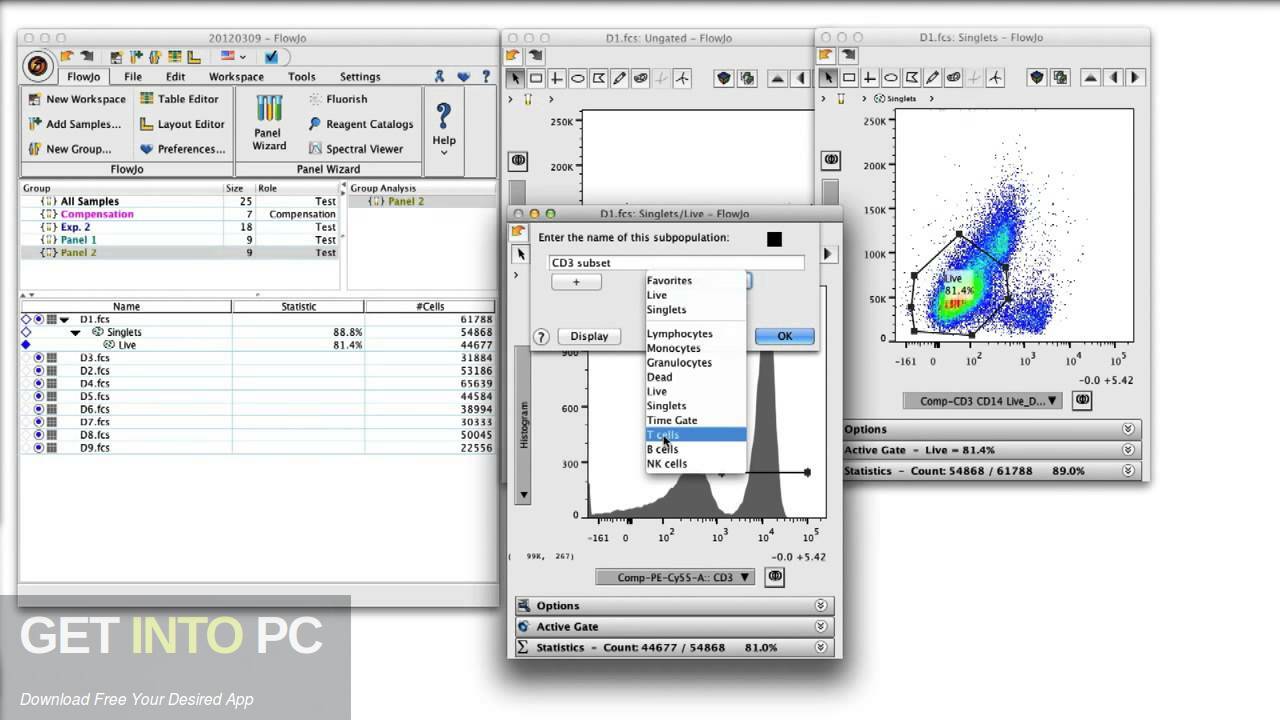Select the quadrant gate tool in Singlets window
The height and width of the screenshot is (720, 1280).
click(x=869, y=77)
